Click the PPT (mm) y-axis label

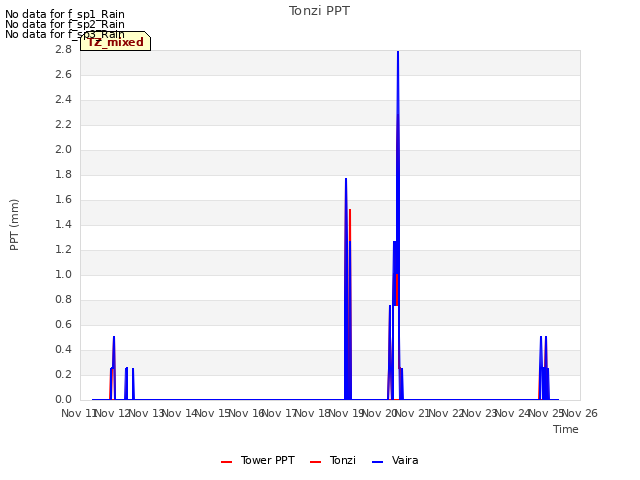[14, 225]
